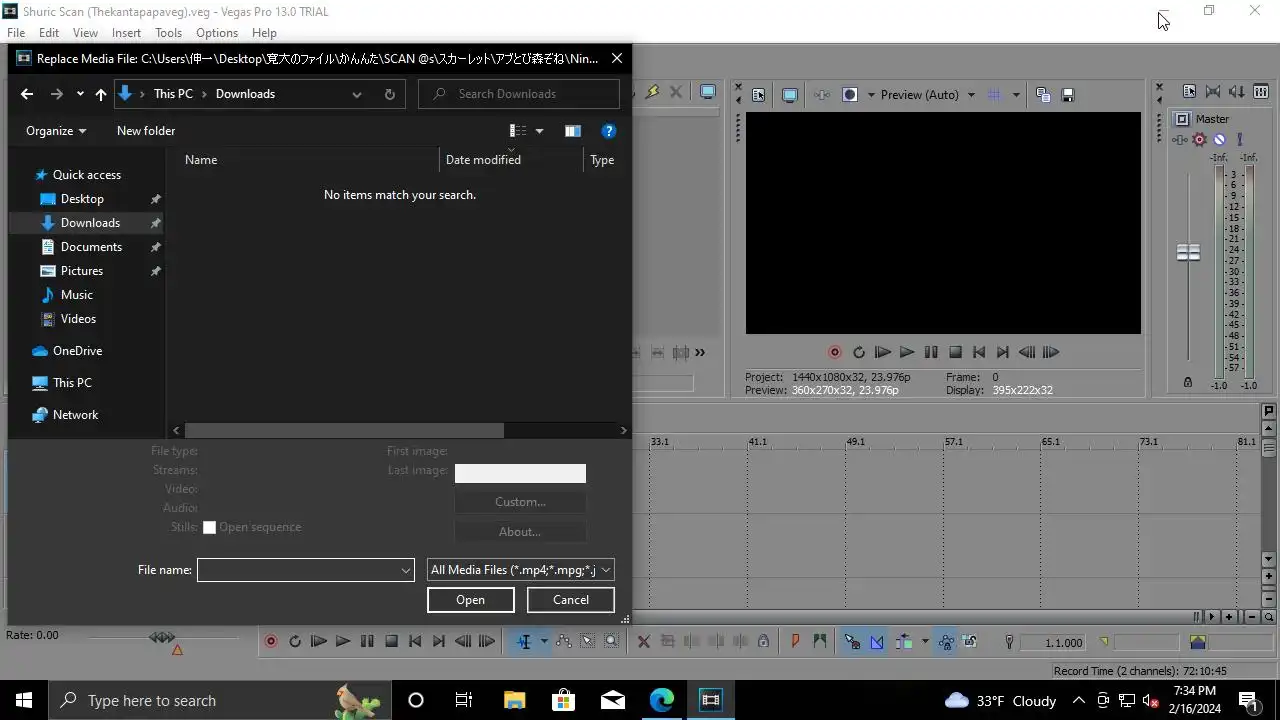The image size is (1280, 720).
Task: Toggle Ignore Event Grouping button
Action: point(970,642)
